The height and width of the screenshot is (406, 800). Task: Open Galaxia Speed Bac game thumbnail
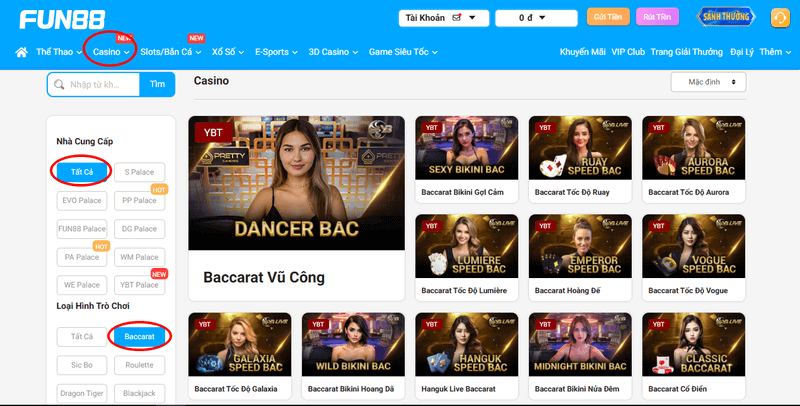coord(240,344)
